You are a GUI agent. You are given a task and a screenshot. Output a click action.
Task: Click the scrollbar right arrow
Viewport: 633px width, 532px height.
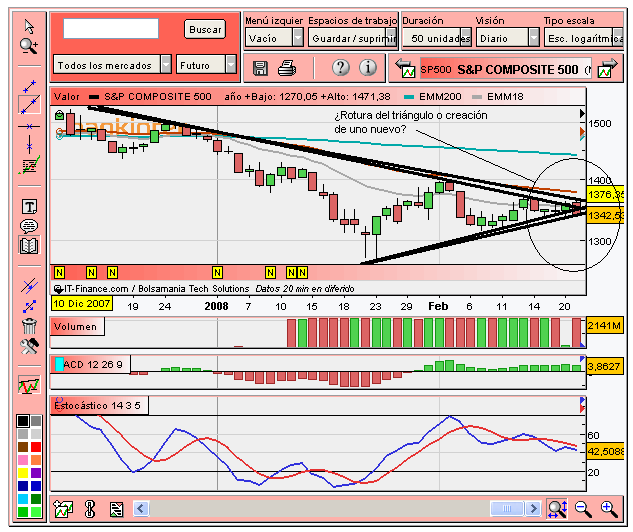point(533,508)
